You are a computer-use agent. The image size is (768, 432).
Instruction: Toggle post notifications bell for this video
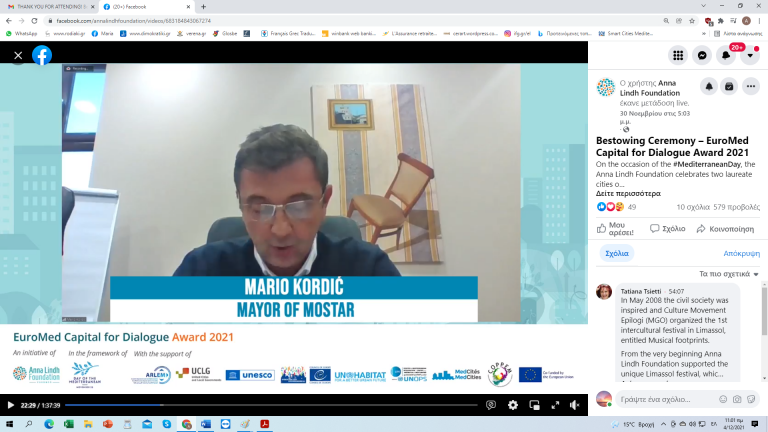tap(708, 87)
